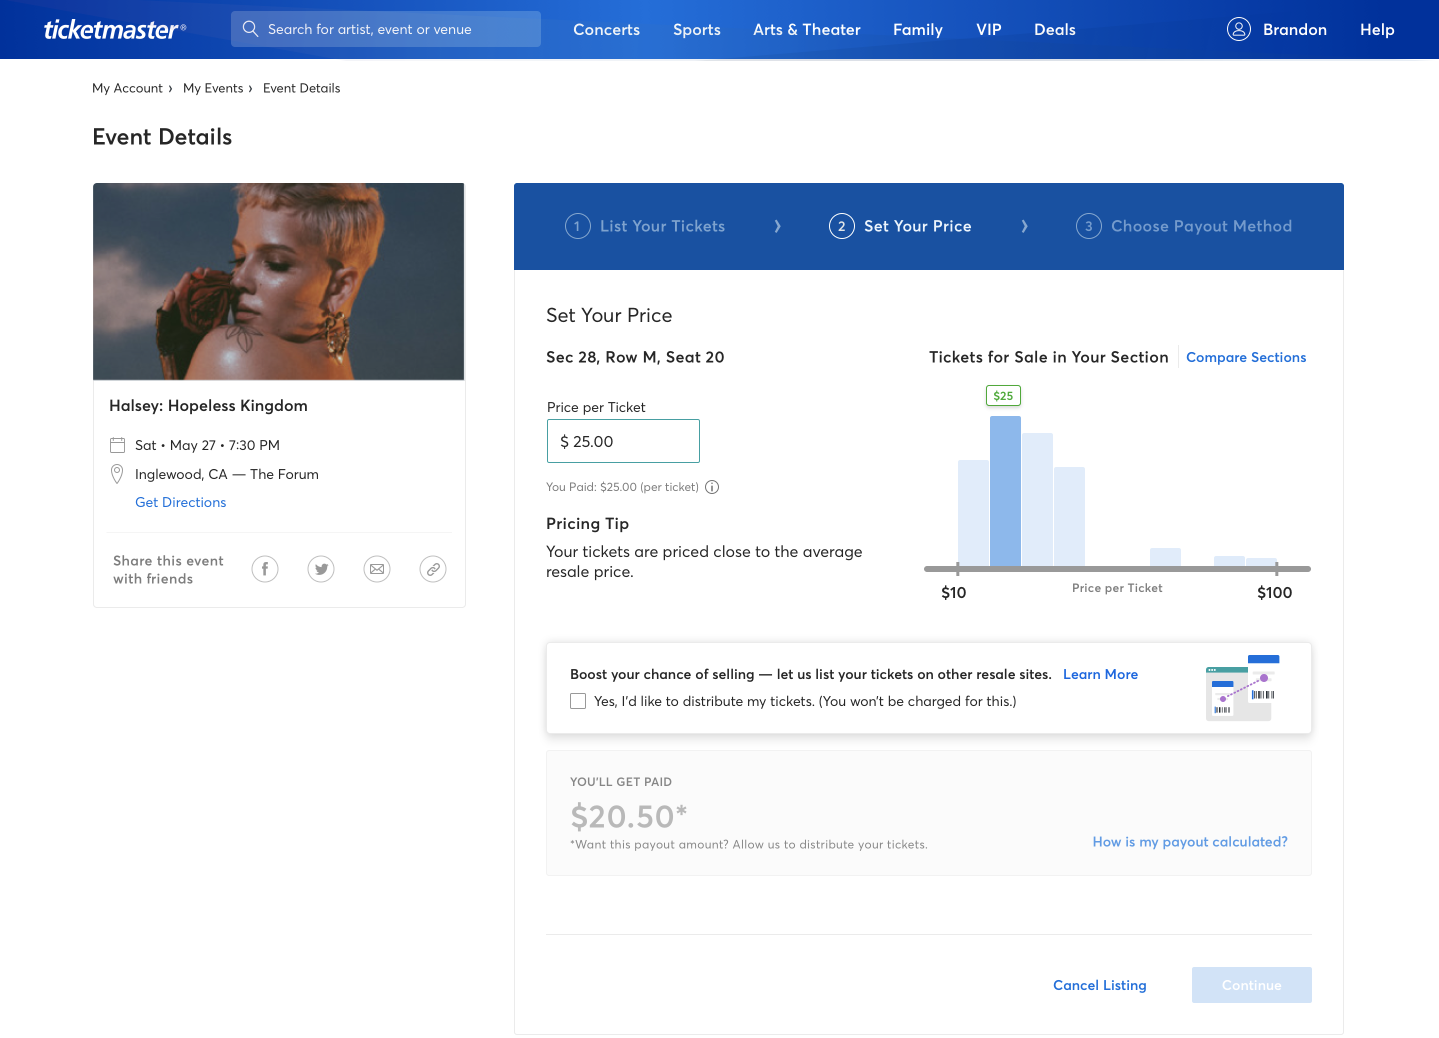
Task: Share event via Facebook icon
Action: (x=265, y=569)
